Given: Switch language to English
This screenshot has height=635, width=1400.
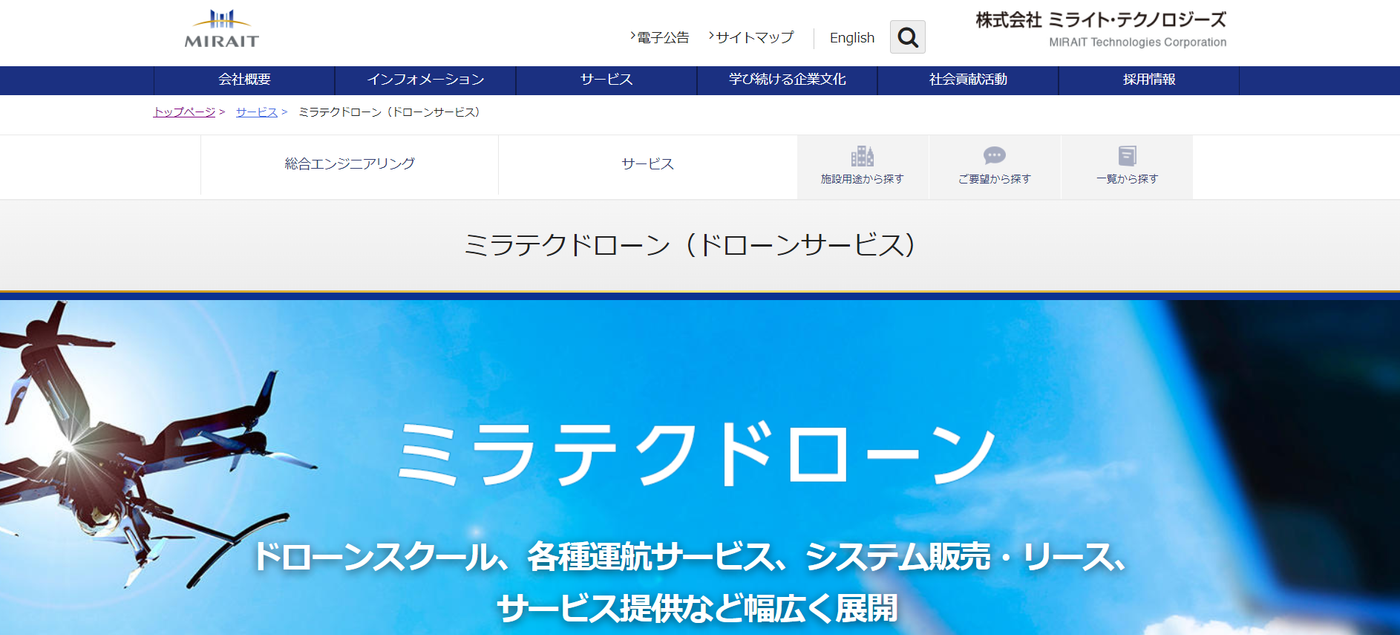Looking at the screenshot, I should tap(852, 37).
